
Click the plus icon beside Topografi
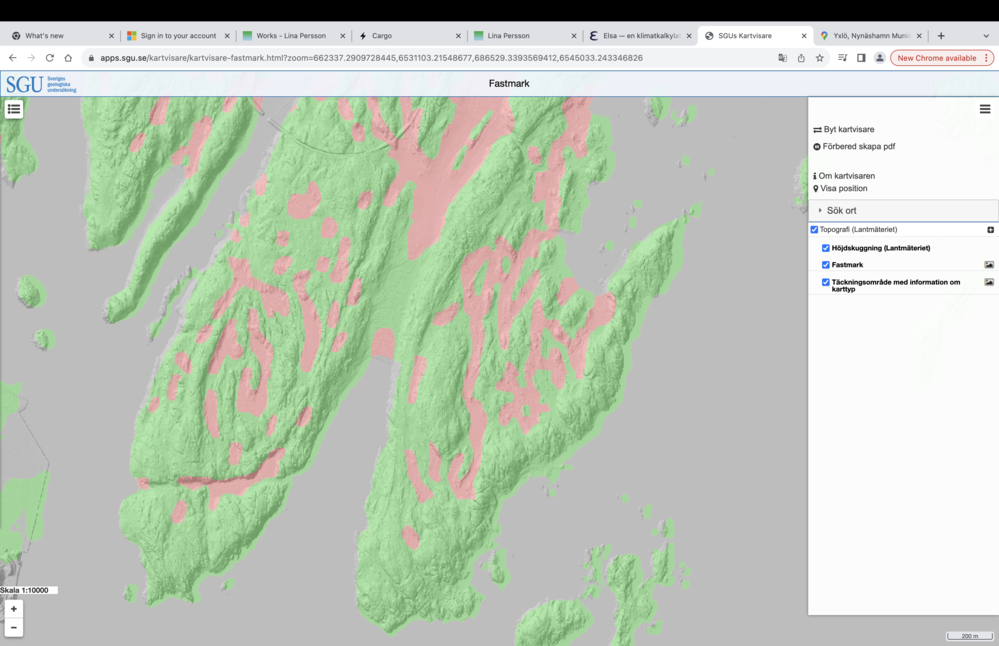990,230
